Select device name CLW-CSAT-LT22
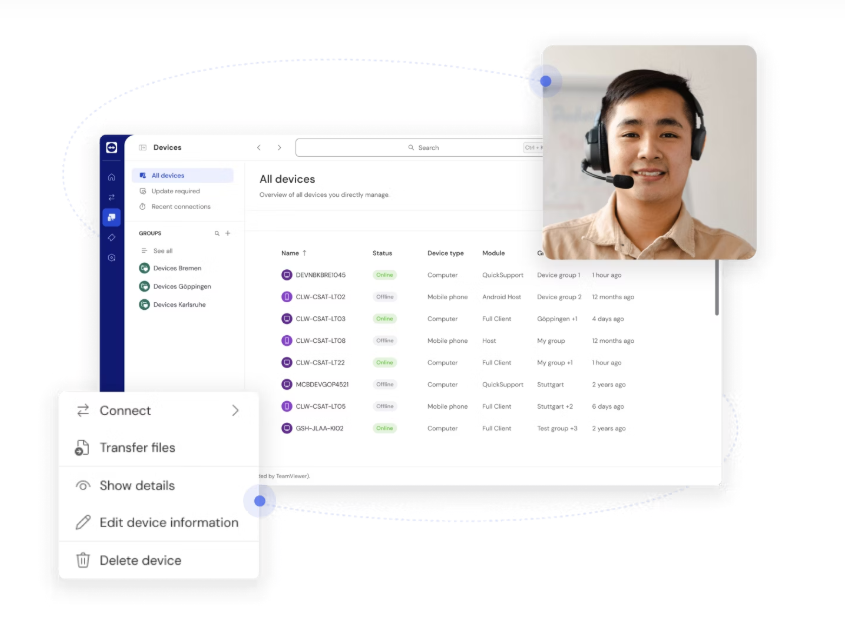 [x=320, y=363]
